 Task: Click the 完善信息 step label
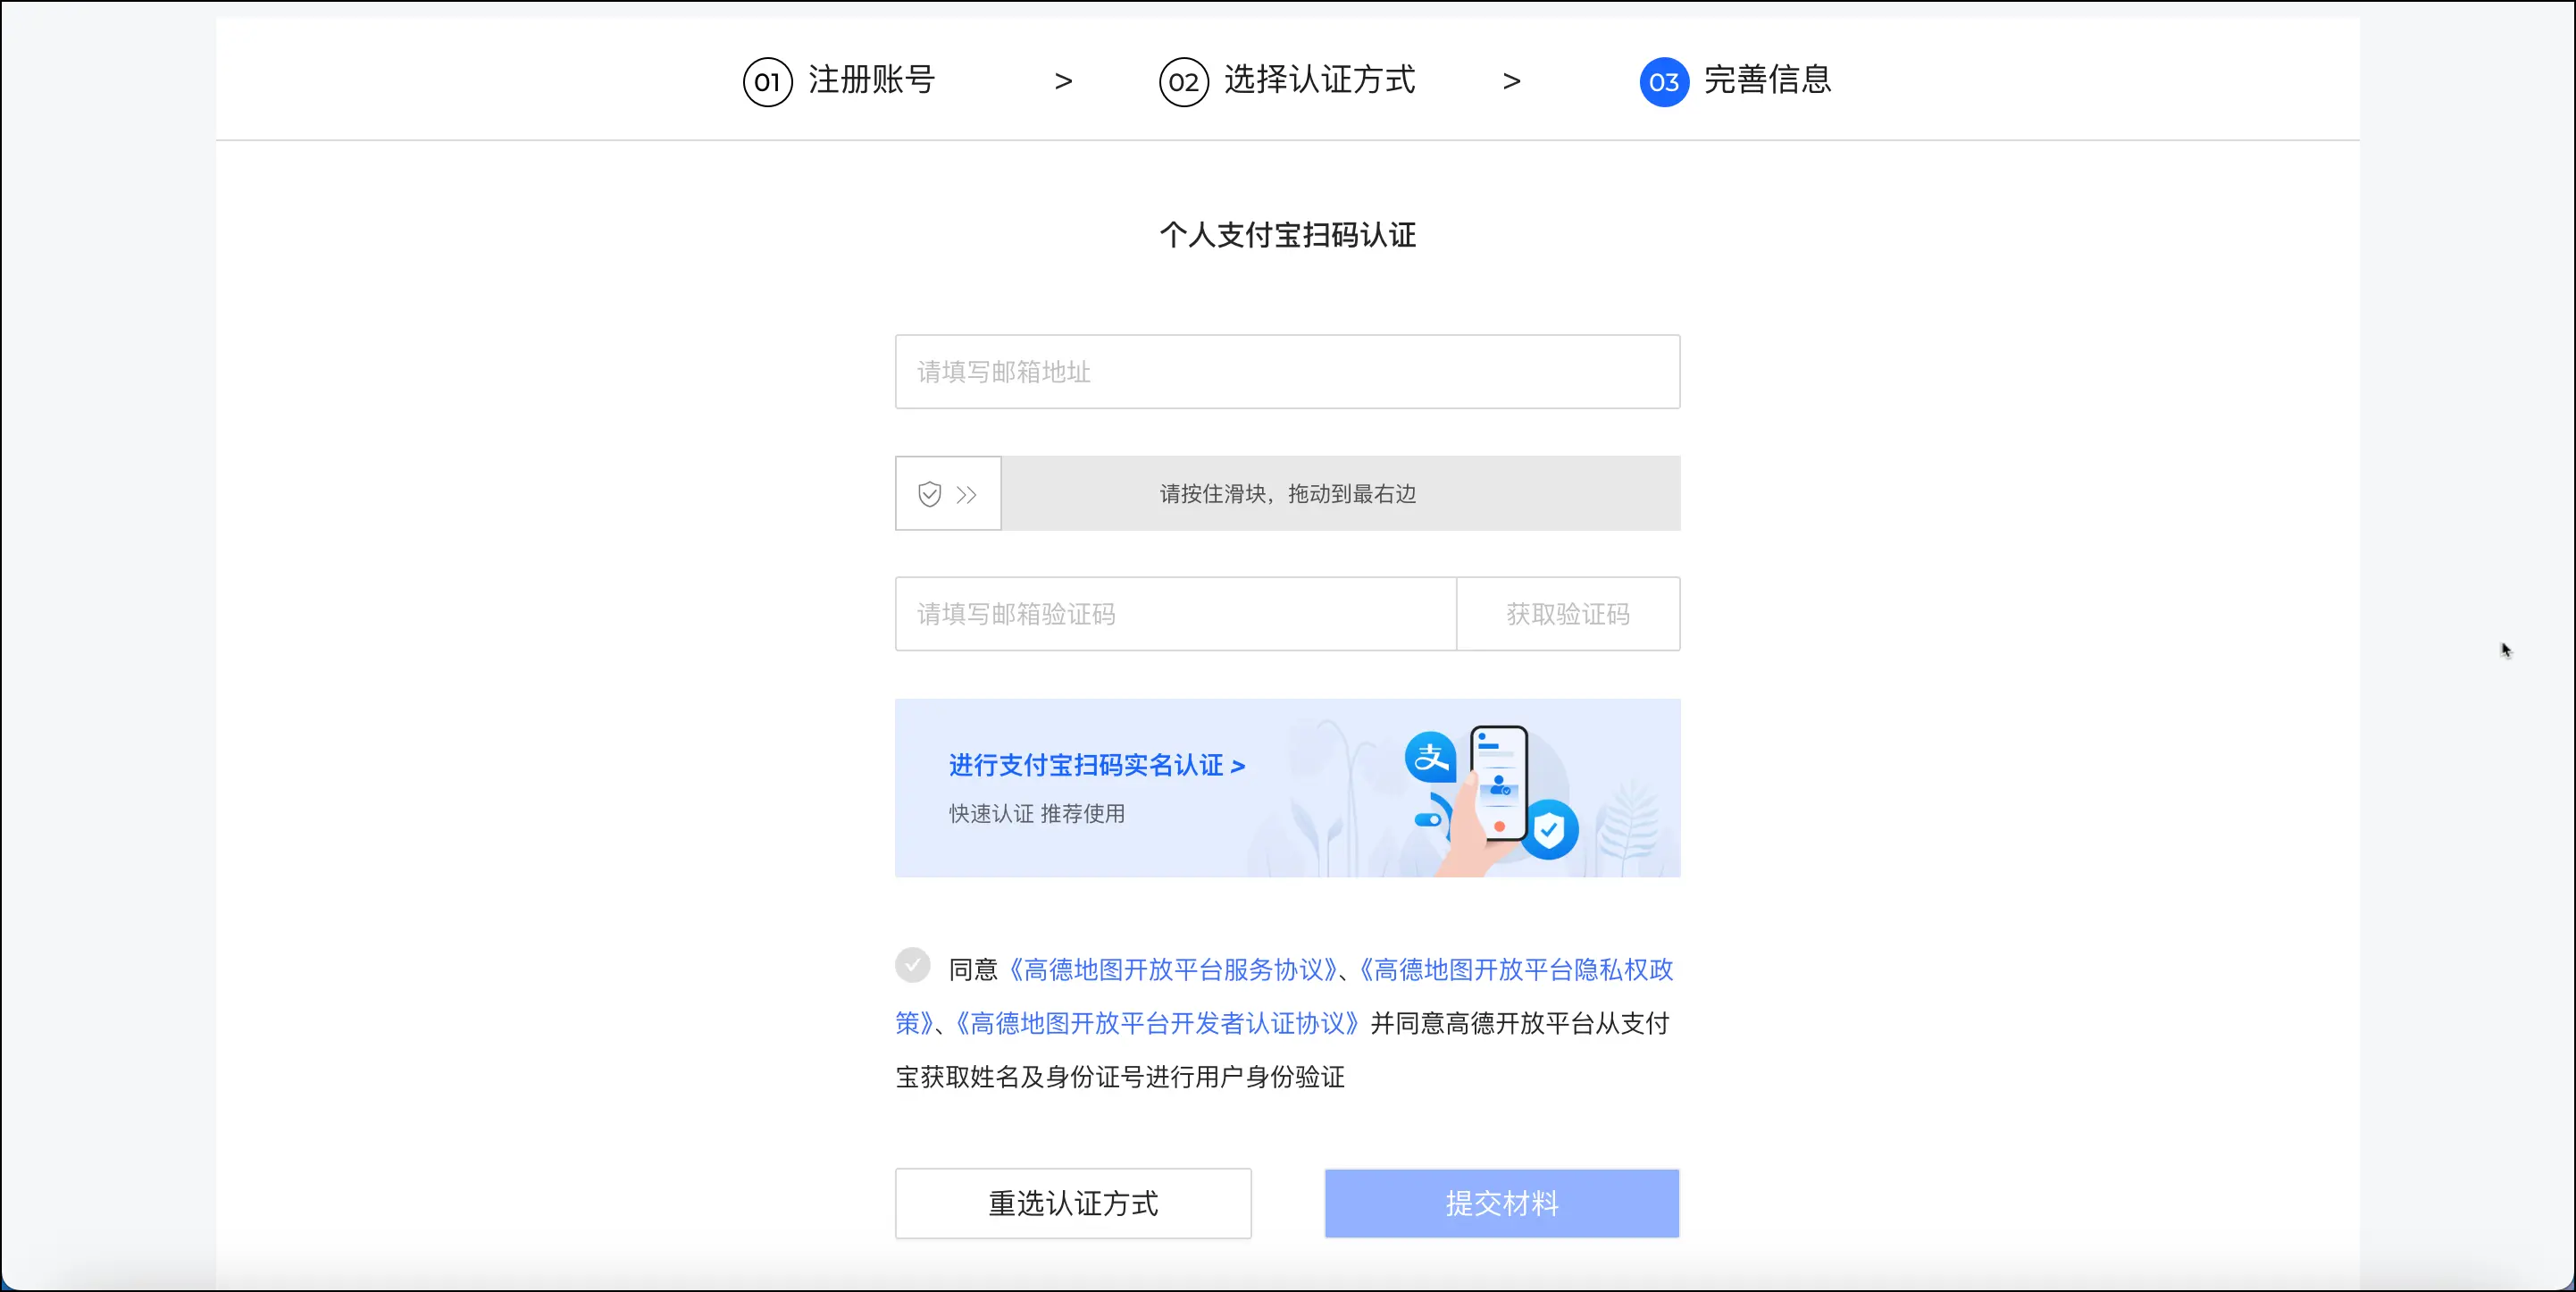(x=1768, y=80)
